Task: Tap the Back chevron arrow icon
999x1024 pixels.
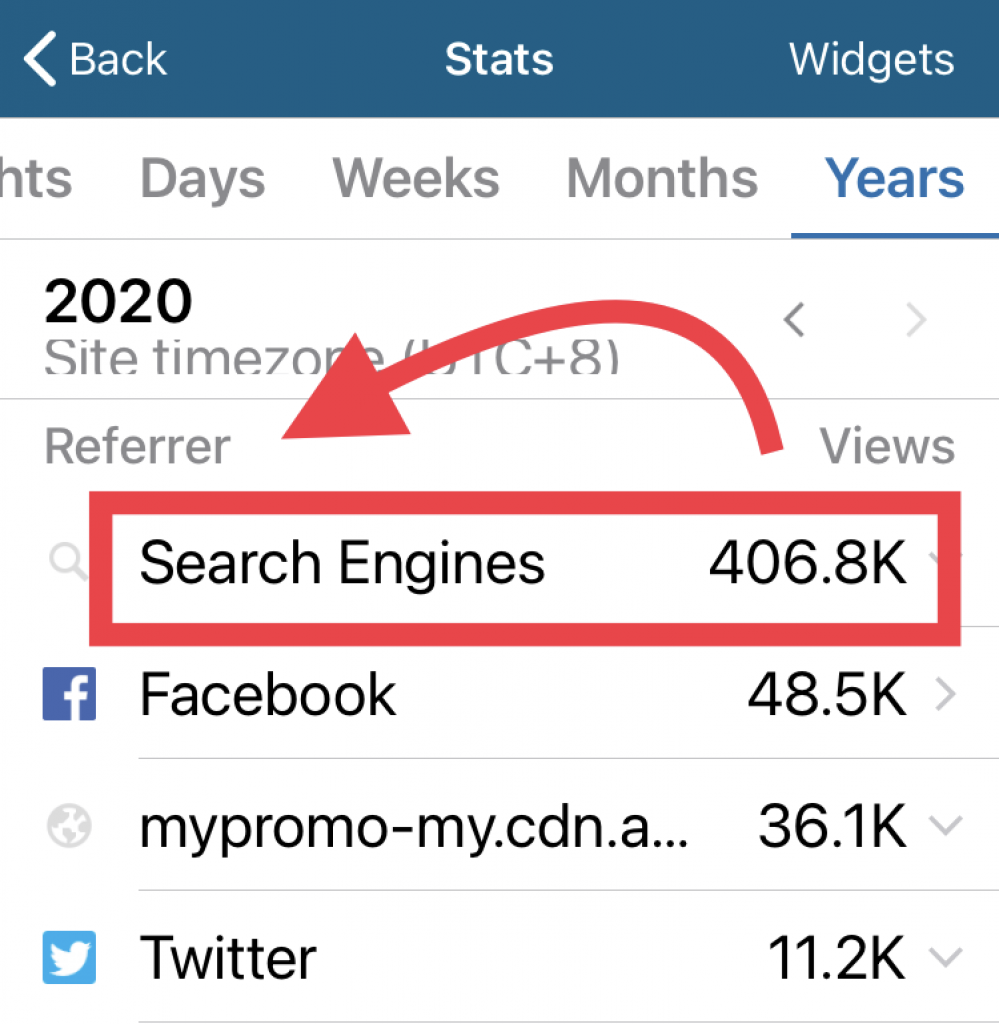Action: click(x=40, y=59)
